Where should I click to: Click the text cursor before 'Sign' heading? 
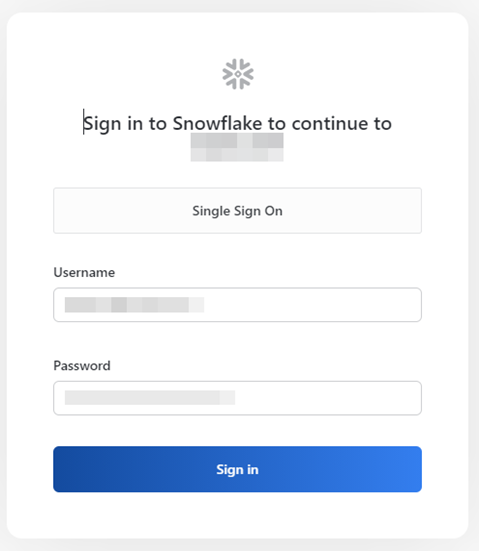[84, 122]
